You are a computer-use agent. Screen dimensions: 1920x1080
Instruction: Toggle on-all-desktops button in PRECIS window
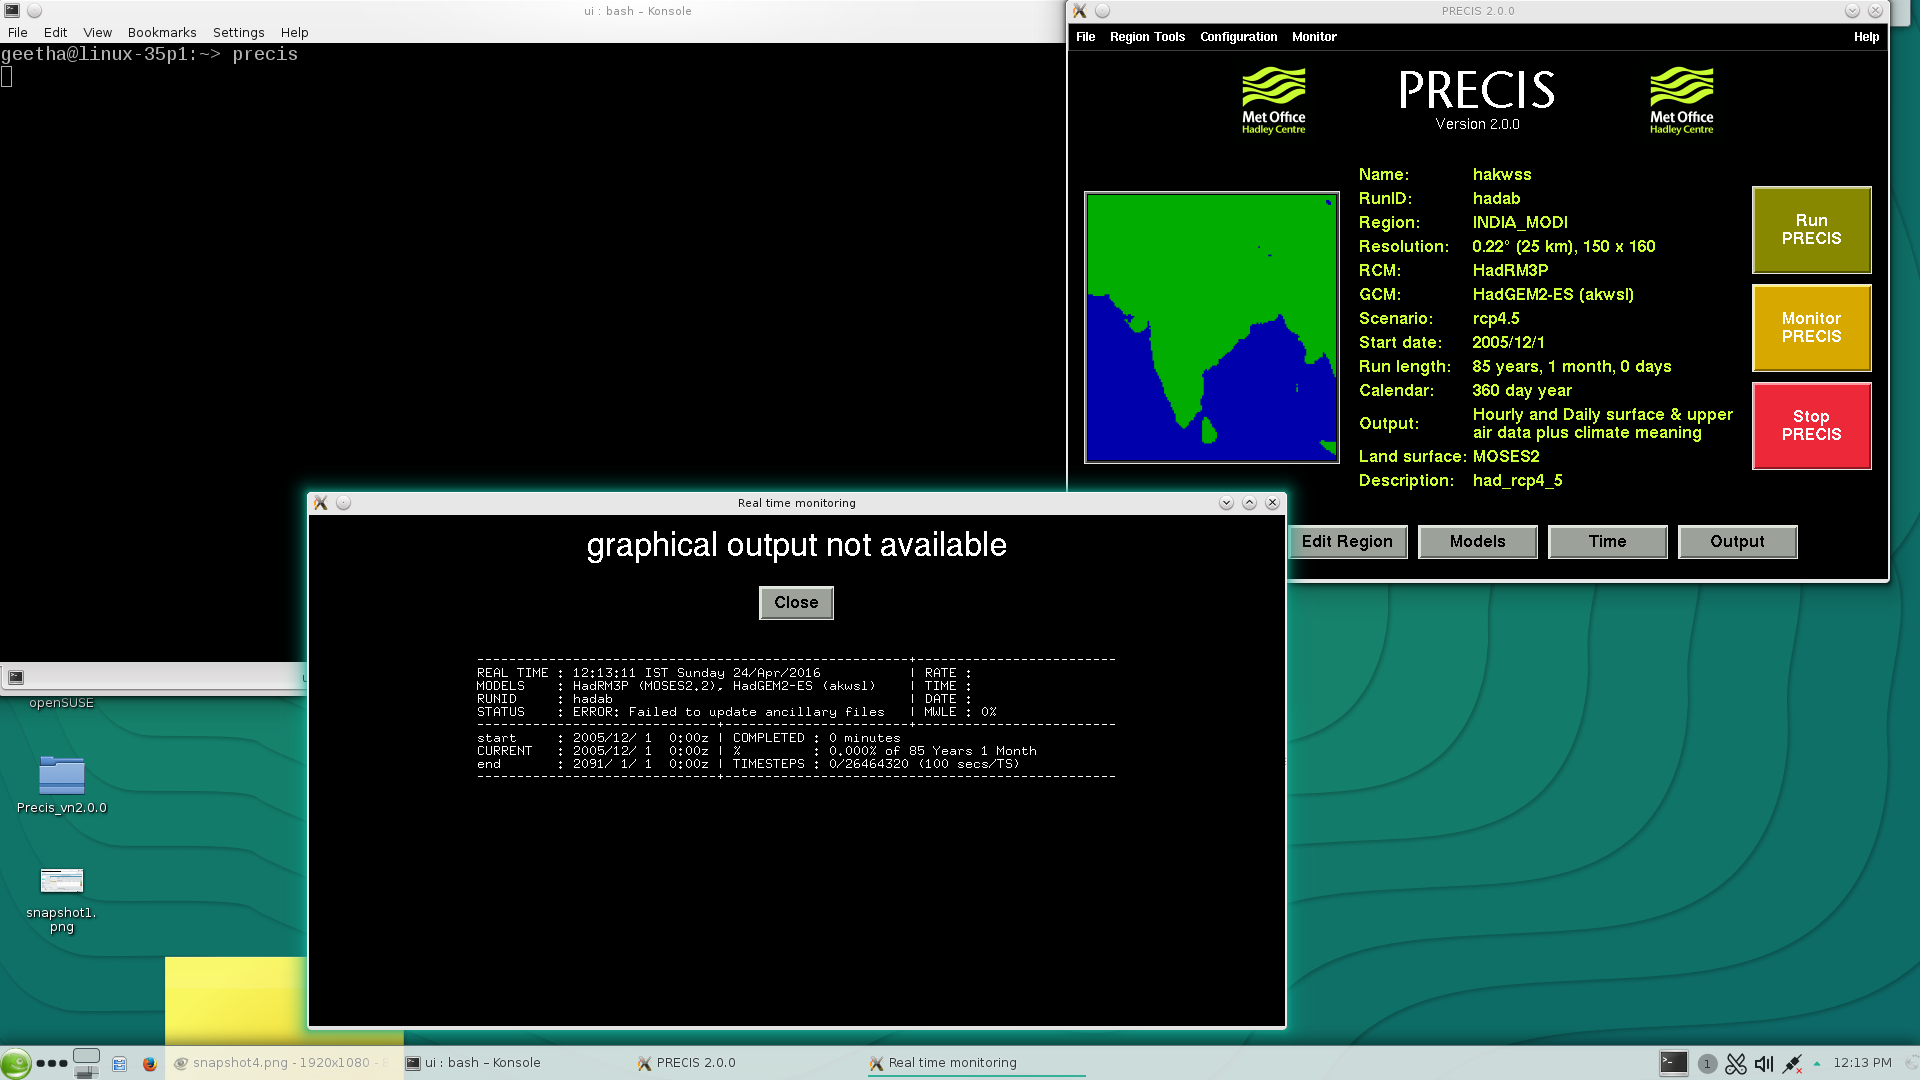pyautogui.click(x=1102, y=11)
